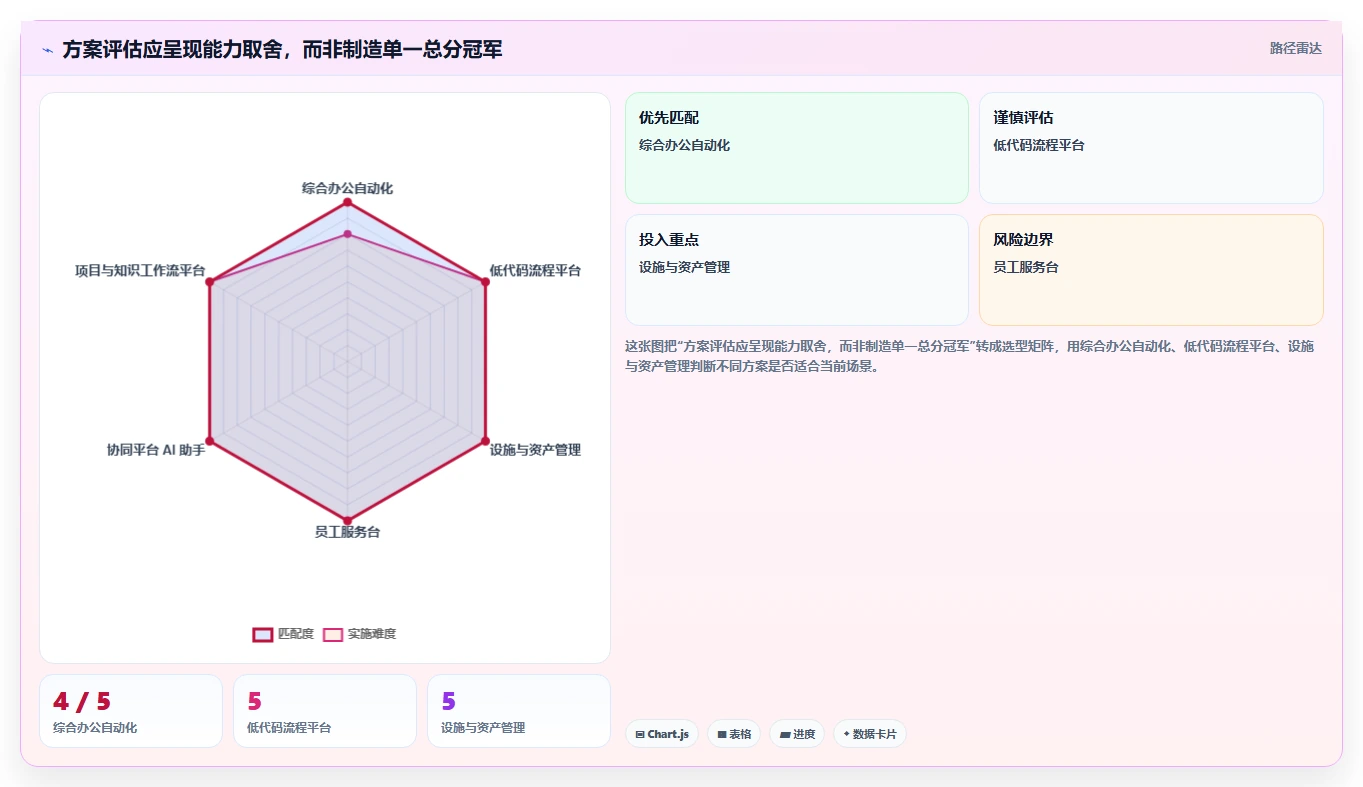Click the radar data point at 员工服务台 vertex
Image resolution: width=1363 pixels, height=787 pixels.
pyautogui.click(x=347, y=520)
